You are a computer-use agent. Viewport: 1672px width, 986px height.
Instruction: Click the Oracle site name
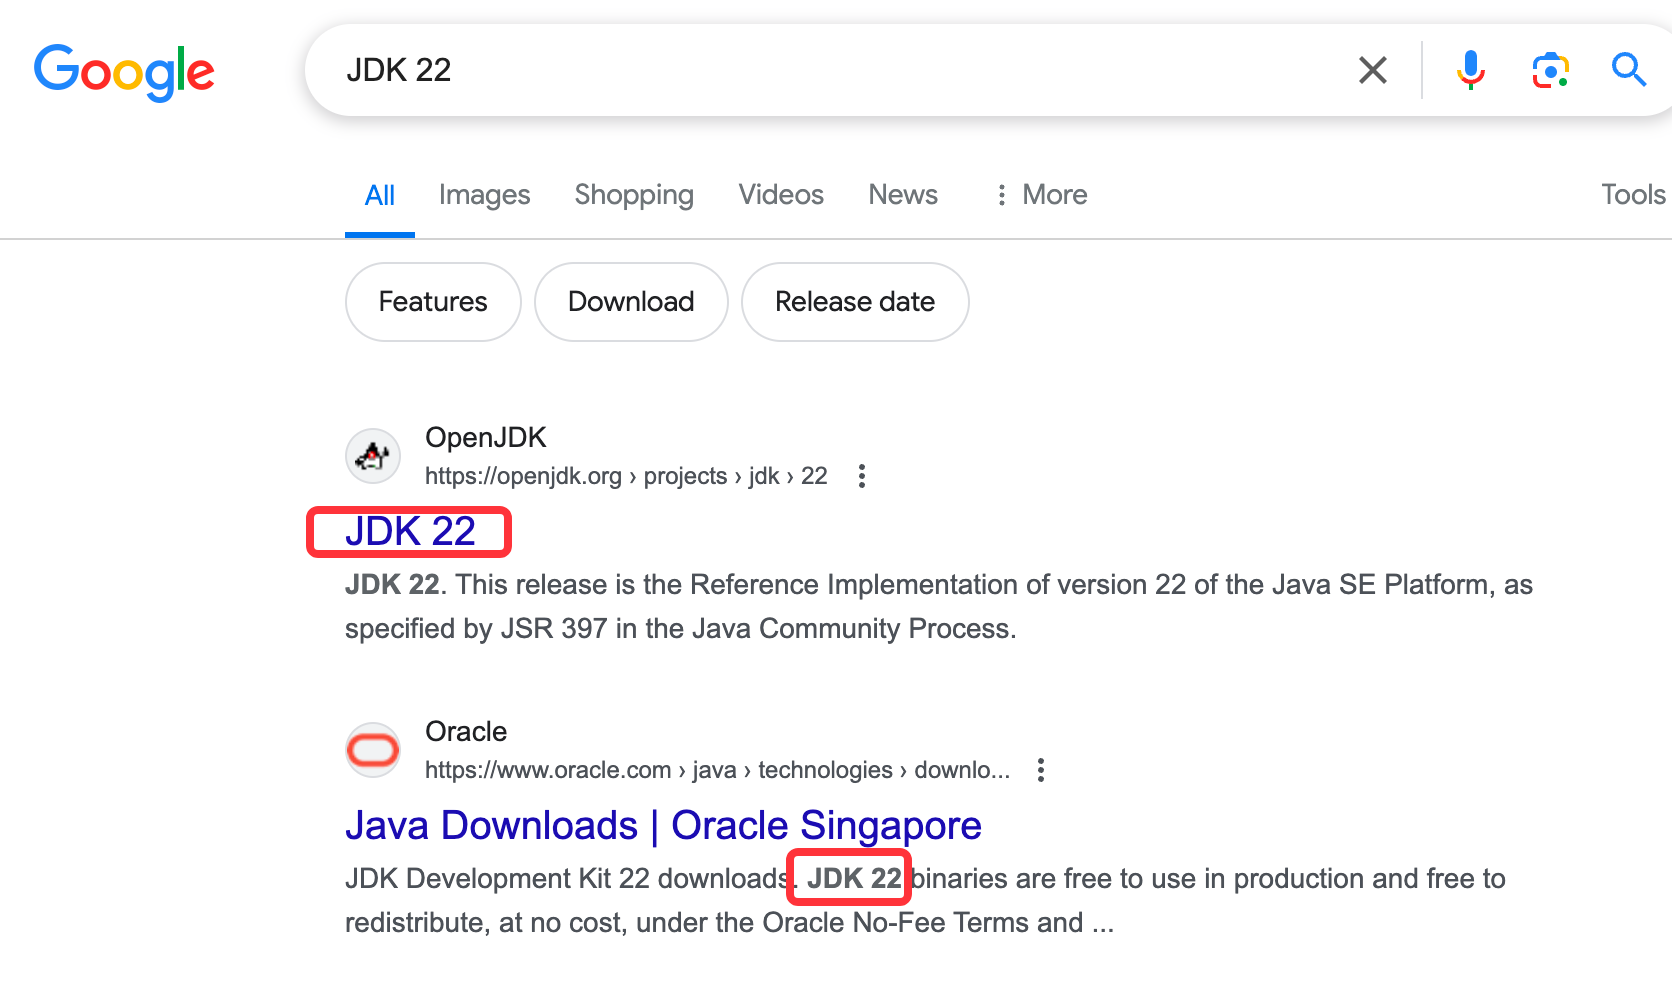coord(466,732)
